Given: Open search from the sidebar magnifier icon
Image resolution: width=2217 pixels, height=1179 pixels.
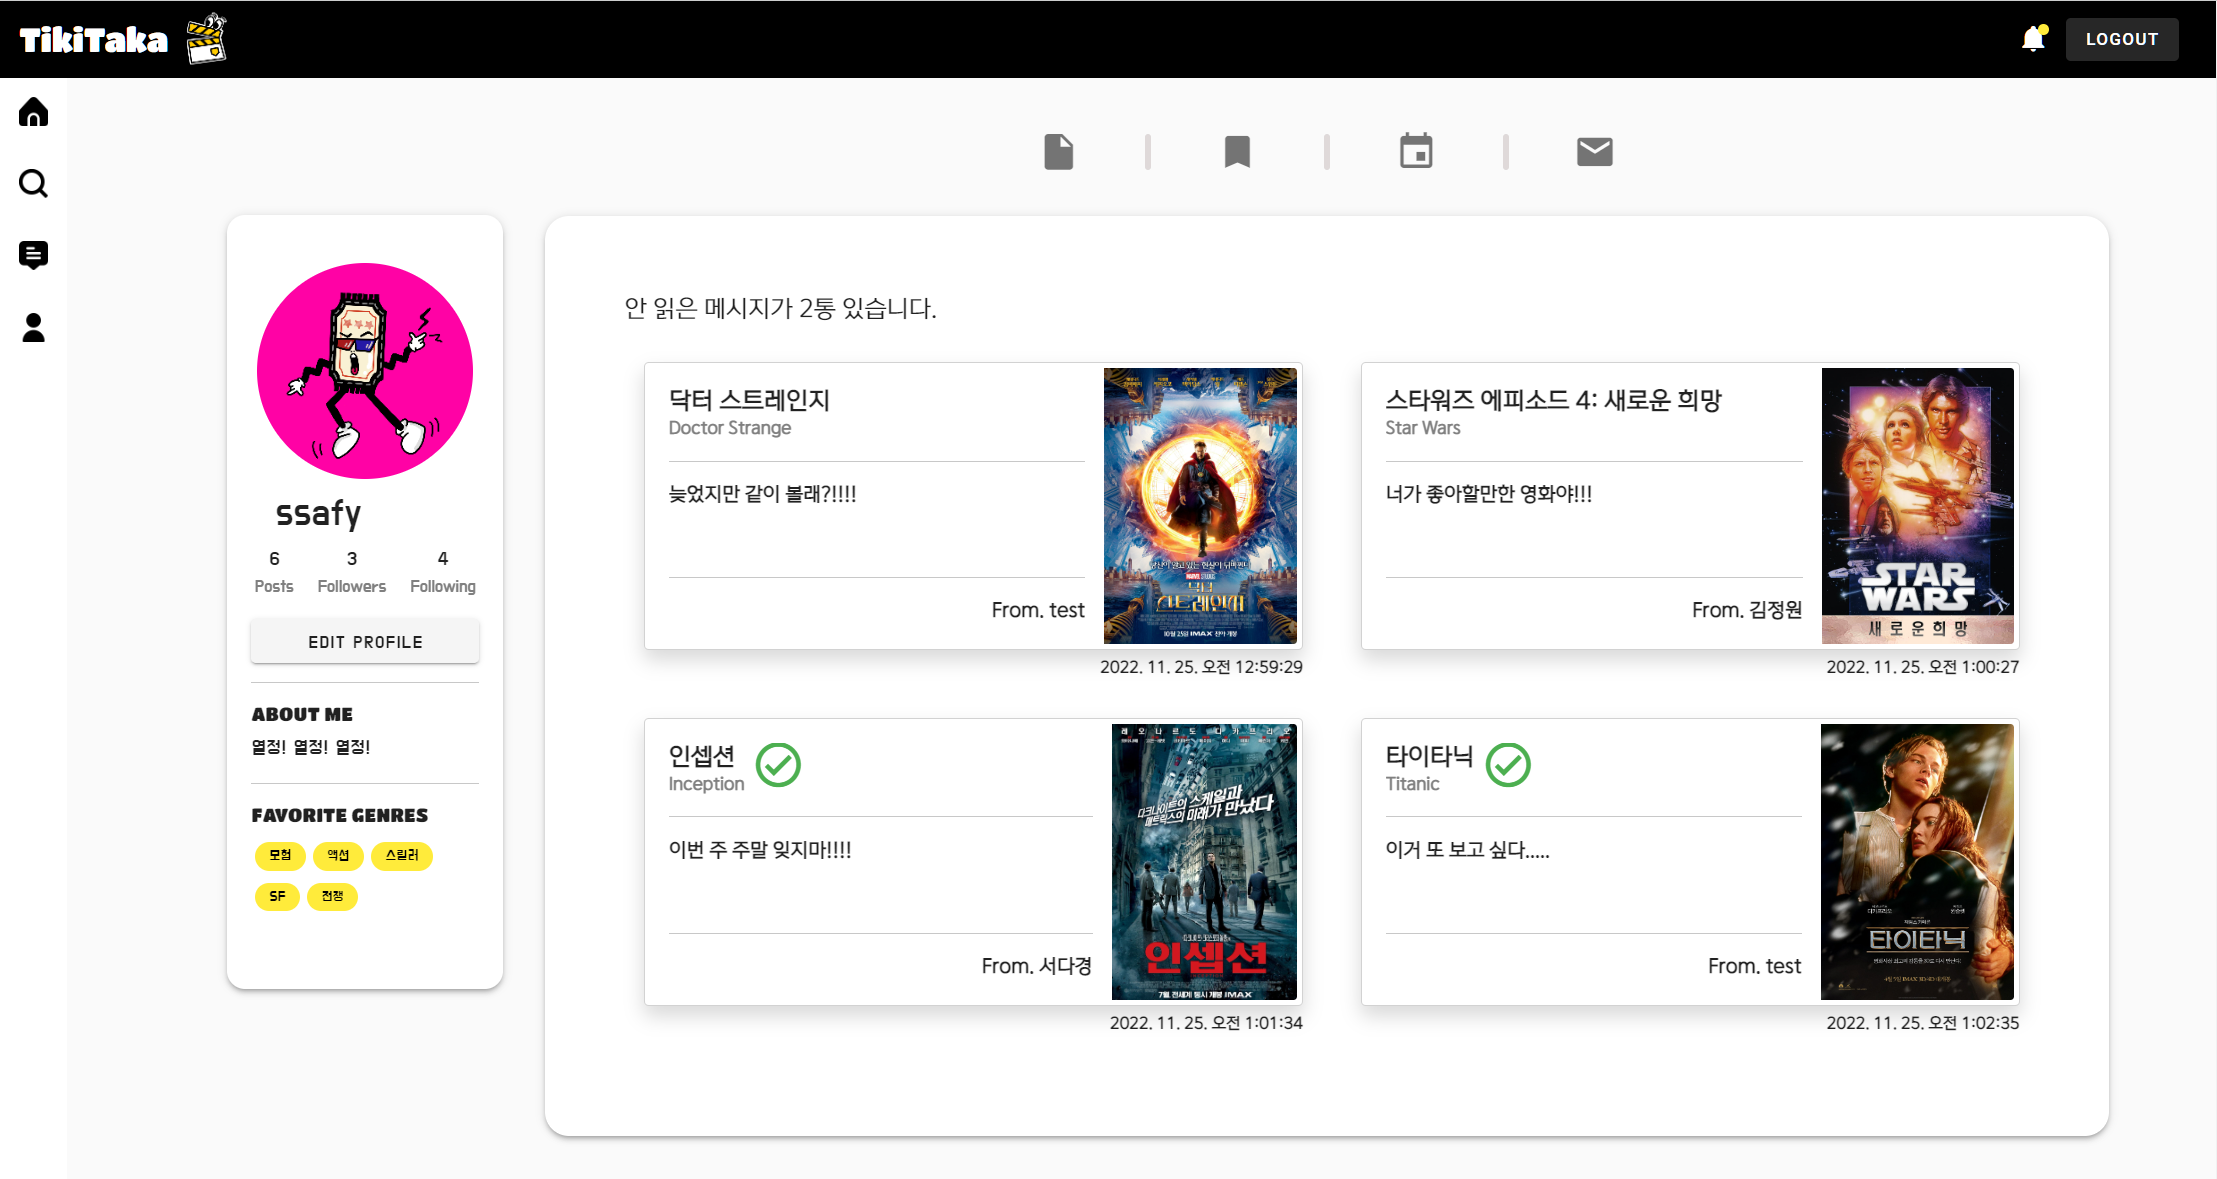Looking at the screenshot, I should (33, 183).
